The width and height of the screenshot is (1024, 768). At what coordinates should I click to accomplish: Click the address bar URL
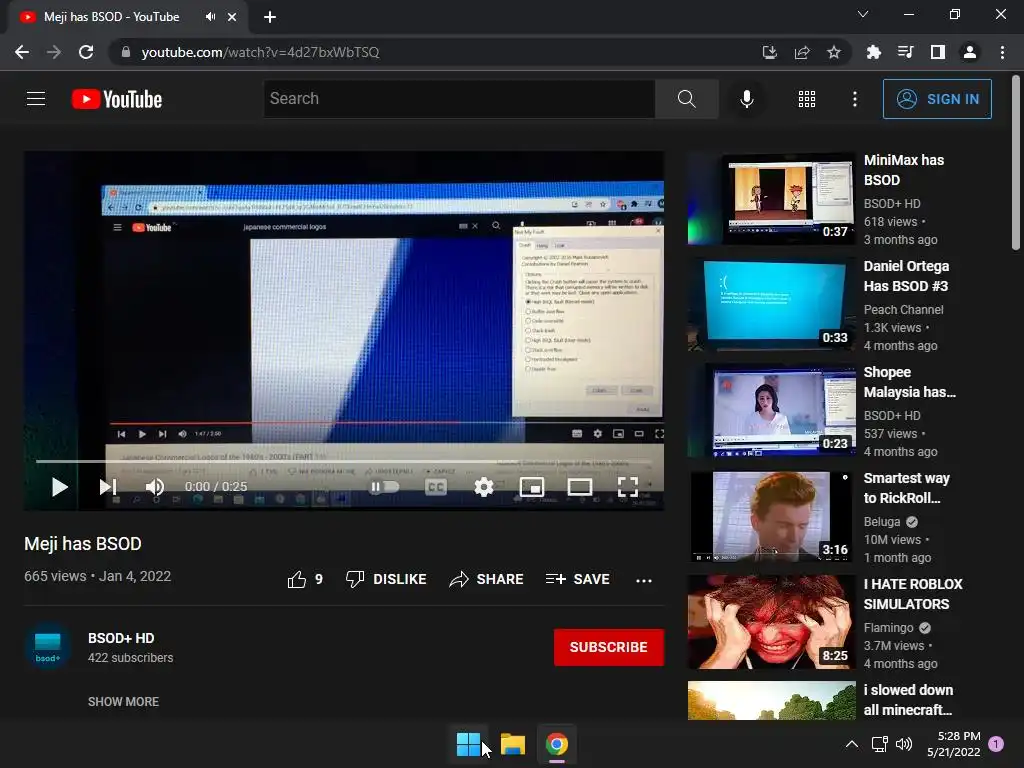(x=260, y=52)
